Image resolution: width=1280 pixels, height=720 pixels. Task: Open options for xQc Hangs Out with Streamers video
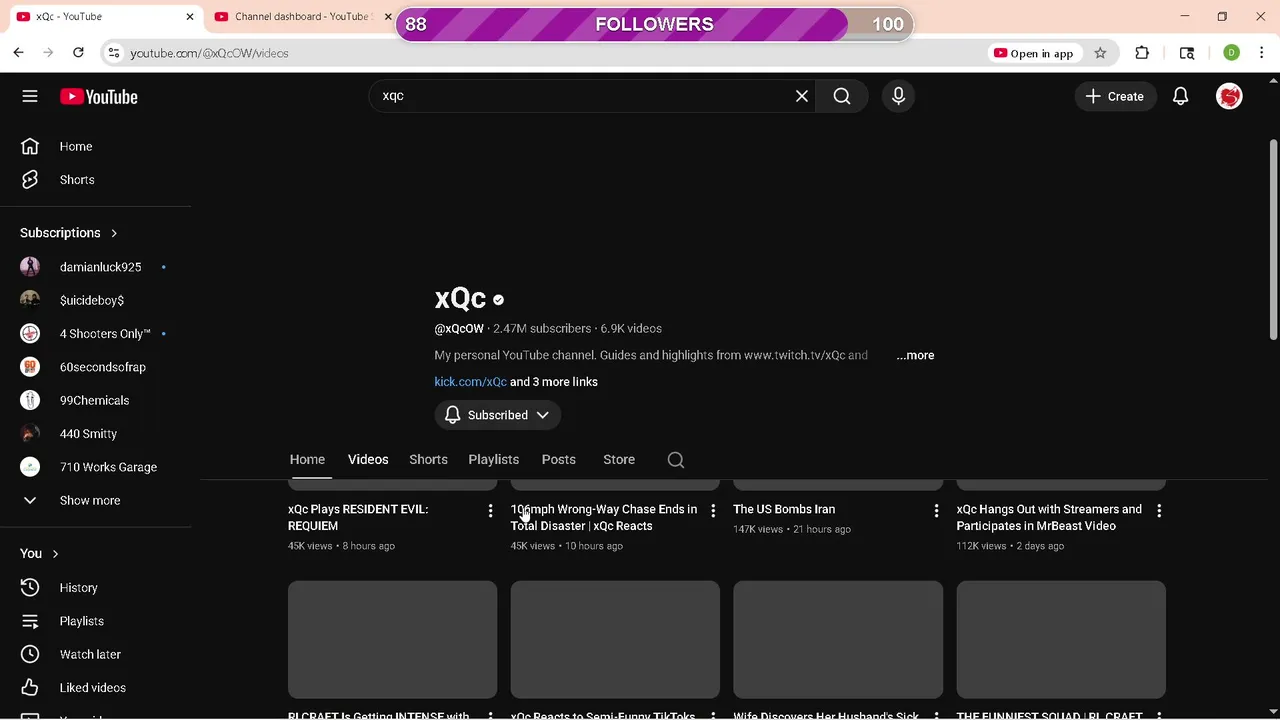pos(1159,511)
